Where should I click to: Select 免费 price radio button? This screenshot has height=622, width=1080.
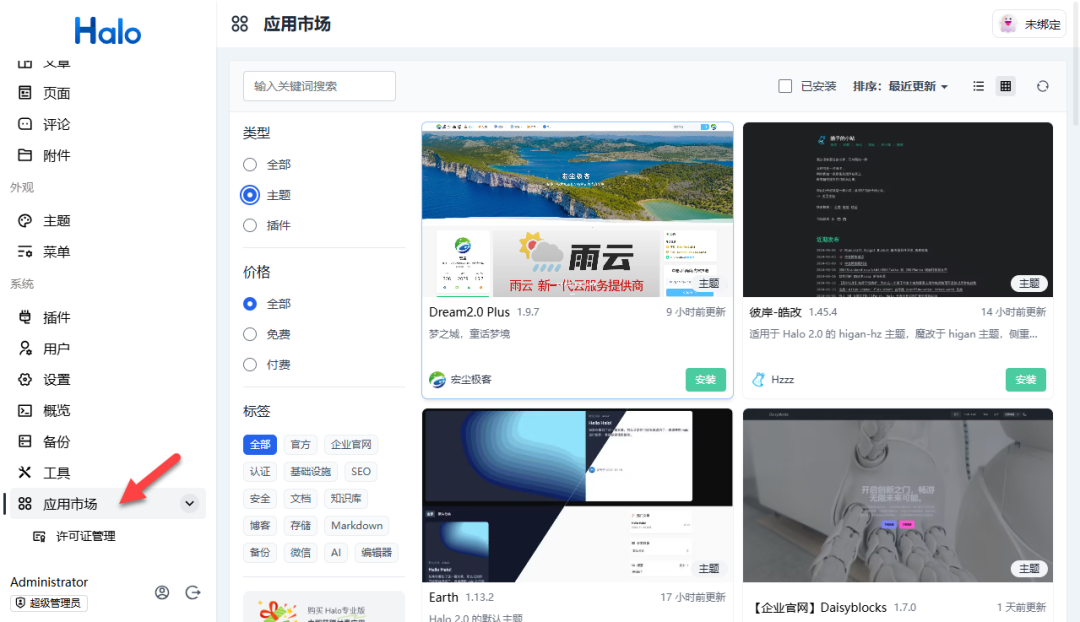250,334
